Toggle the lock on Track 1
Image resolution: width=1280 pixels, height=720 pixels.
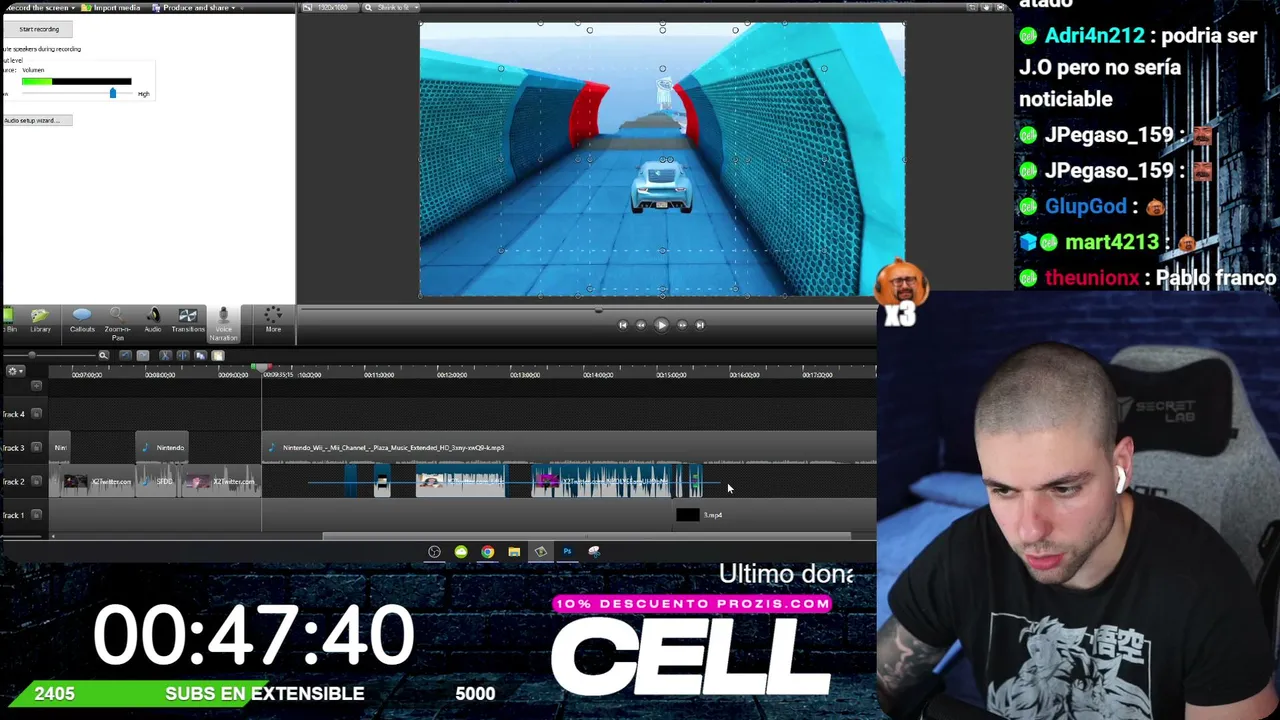37,515
